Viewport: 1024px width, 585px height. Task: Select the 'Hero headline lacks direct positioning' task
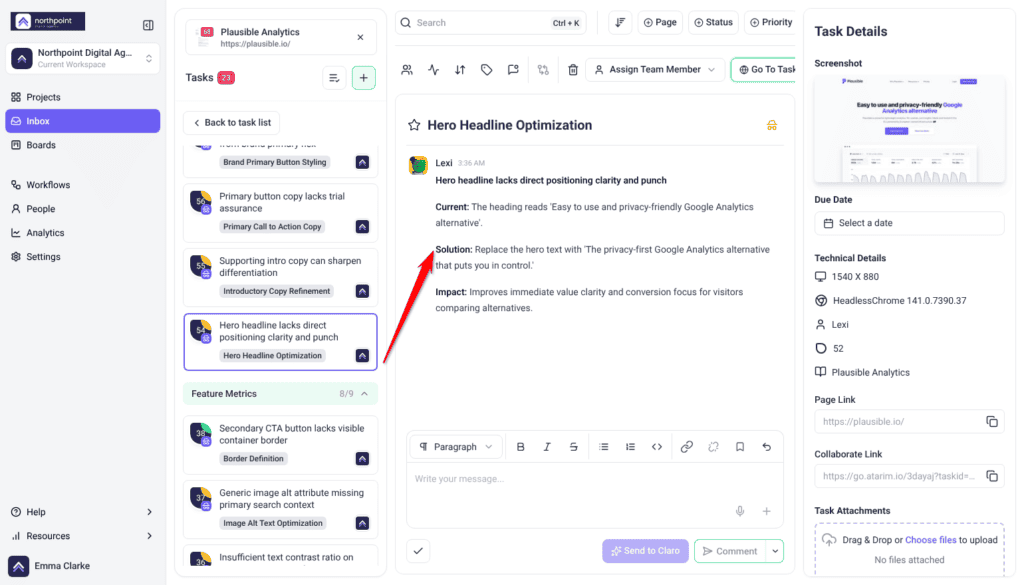pos(281,341)
